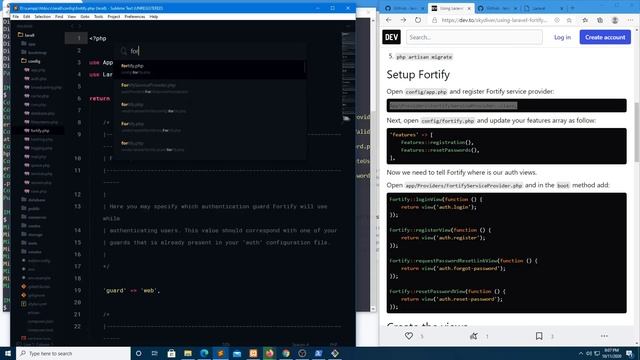The height and width of the screenshot is (360, 640).
Task: Open the article more options dots
Action: click(x=604, y=336)
